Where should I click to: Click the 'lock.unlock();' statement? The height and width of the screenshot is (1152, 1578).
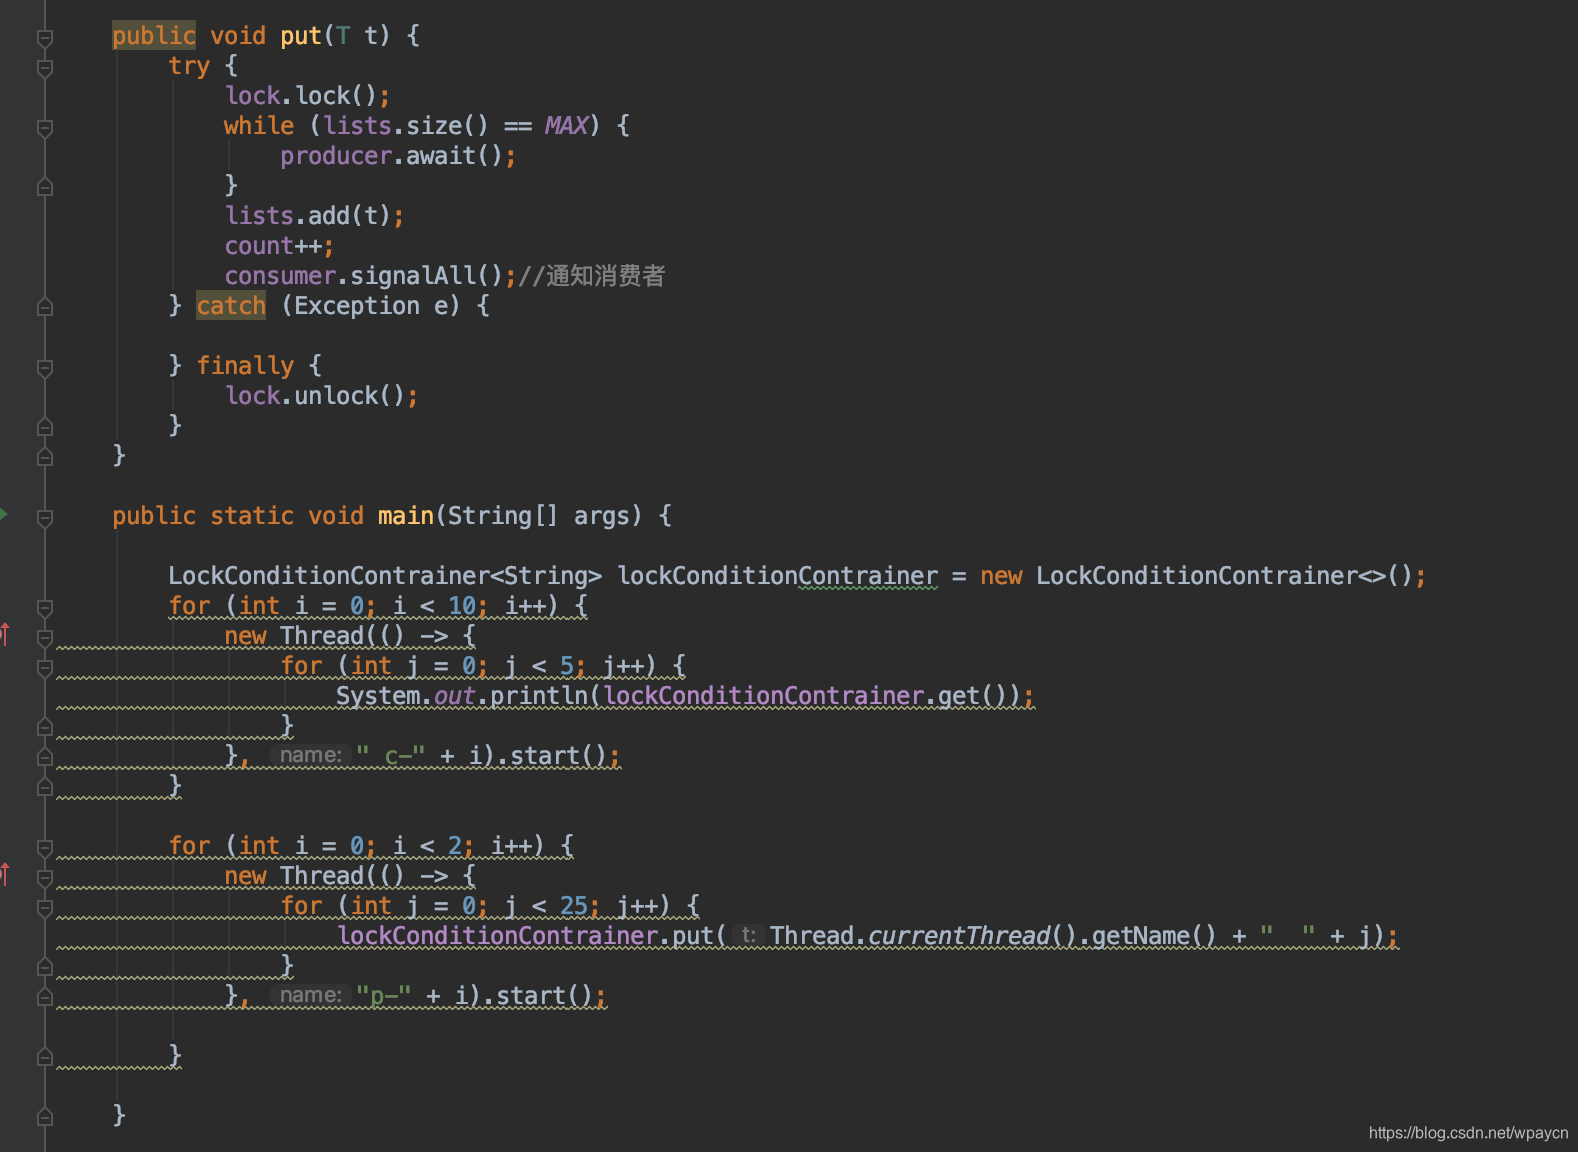click(322, 396)
